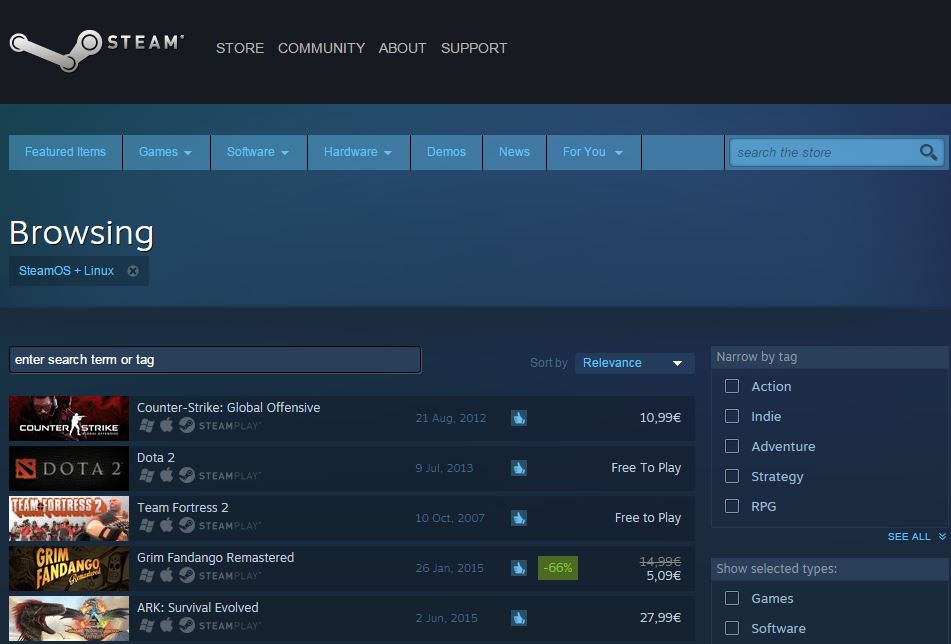951x644 pixels.
Task: Click the thumbs-up icon for ARK: Survival Evolved
Action: pos(518,618)
